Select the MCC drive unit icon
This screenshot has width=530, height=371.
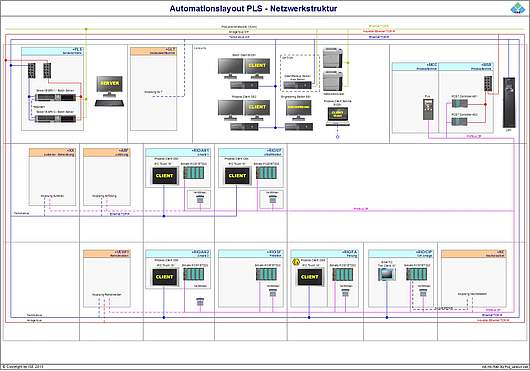(x=428, y=109)
